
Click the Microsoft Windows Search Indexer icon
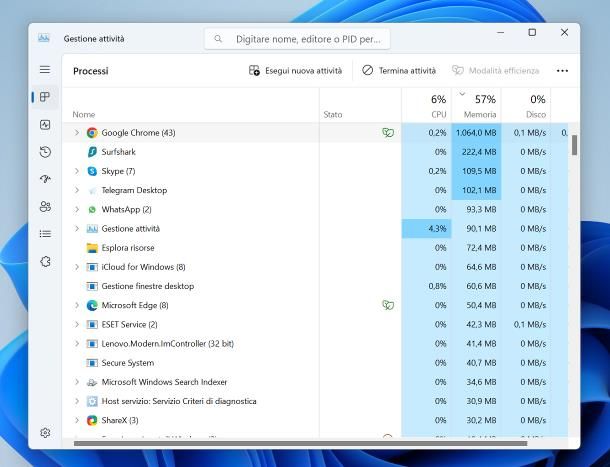[x=92, y=382]
